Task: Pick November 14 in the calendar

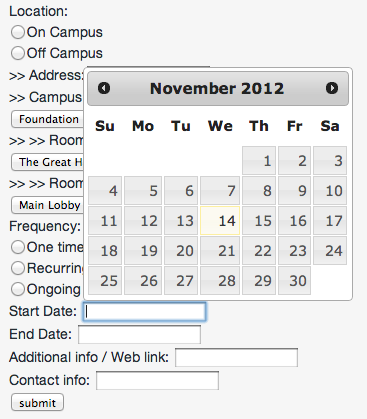Action: 220,221
